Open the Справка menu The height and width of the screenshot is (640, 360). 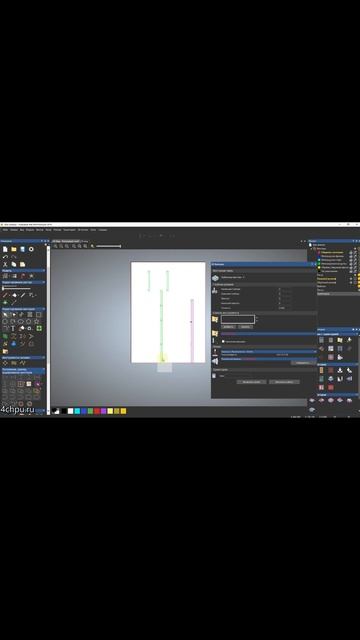pyautogui.click(x=102, y=230)
